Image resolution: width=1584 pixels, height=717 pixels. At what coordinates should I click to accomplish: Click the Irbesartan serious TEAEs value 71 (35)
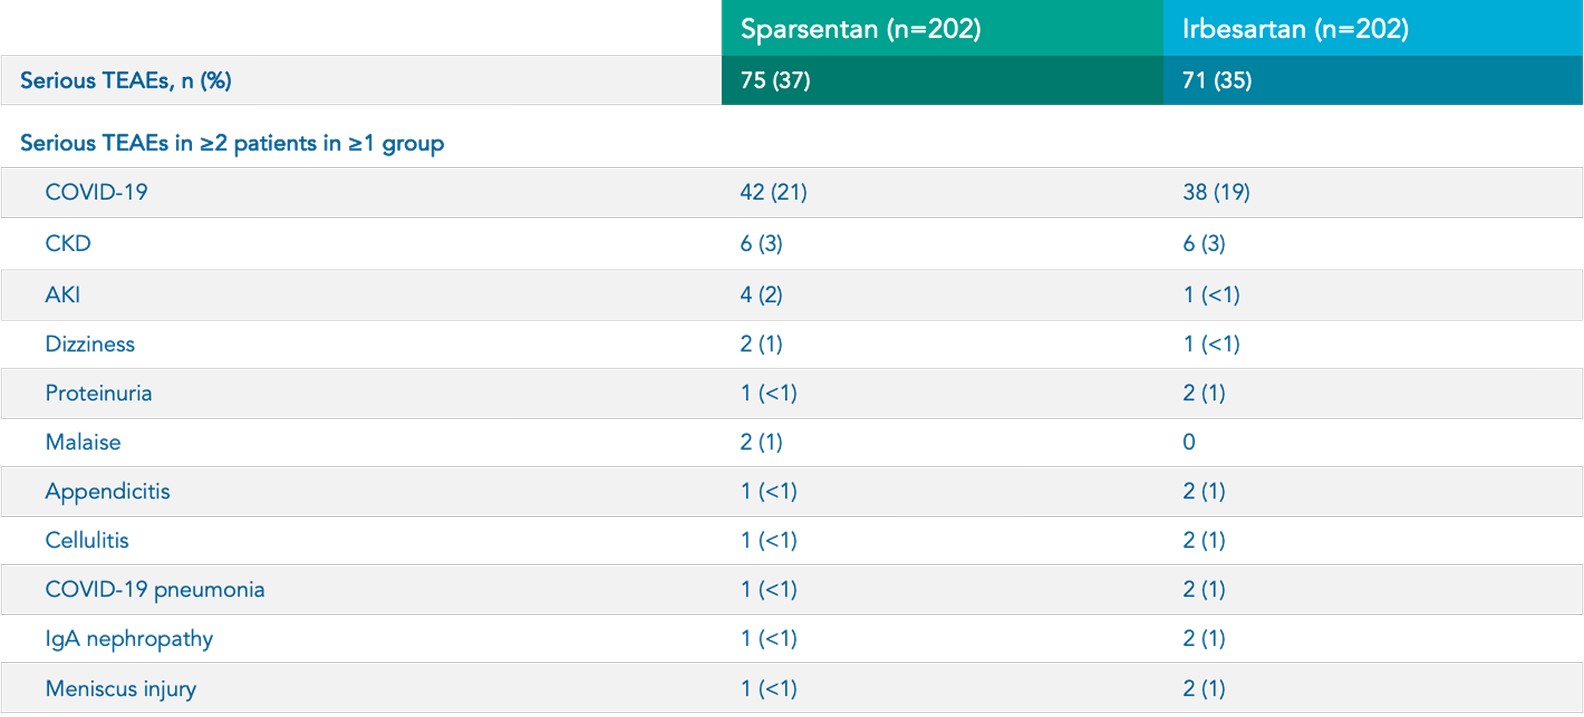click(x=1216, y=81)
